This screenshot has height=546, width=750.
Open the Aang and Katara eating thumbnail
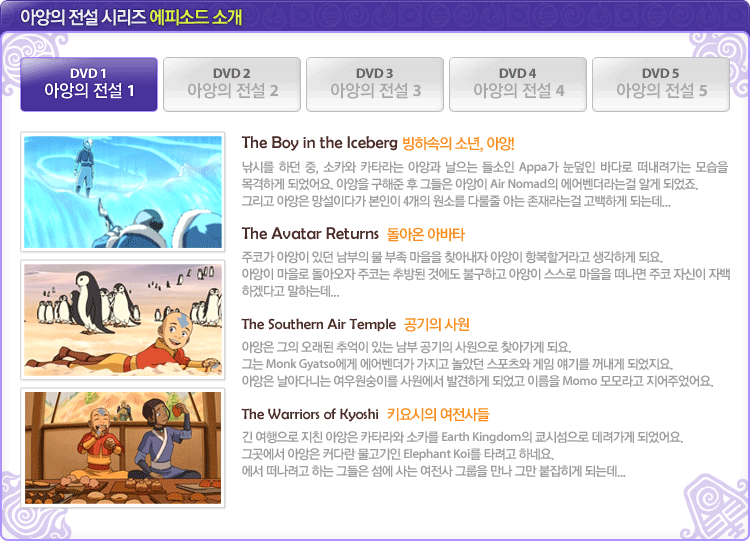pyautogui.click(x=123, y=448)
